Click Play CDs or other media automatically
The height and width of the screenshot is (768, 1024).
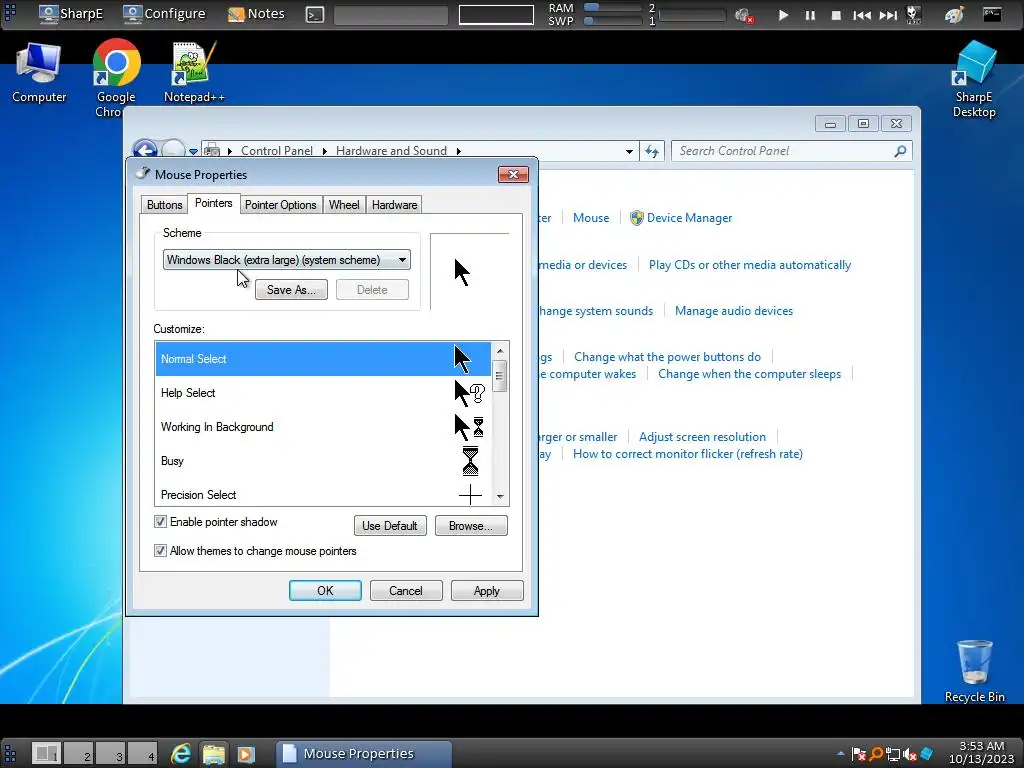[750, 265]
